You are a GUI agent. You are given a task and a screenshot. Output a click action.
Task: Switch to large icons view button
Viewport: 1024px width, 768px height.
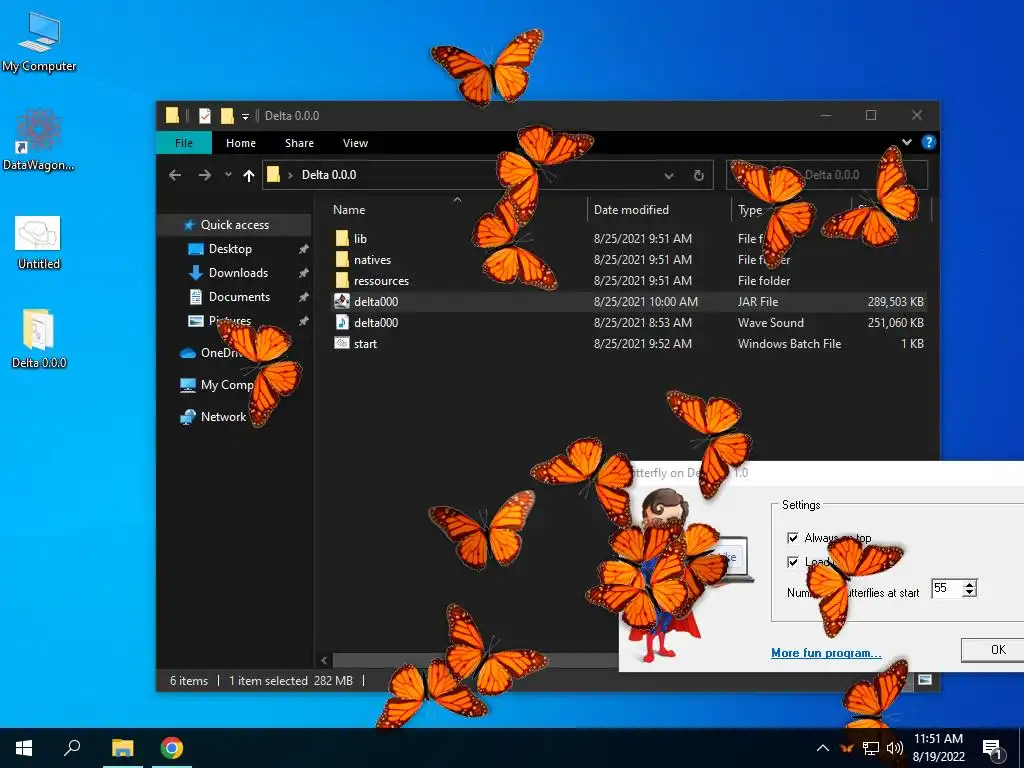[925, 680]
